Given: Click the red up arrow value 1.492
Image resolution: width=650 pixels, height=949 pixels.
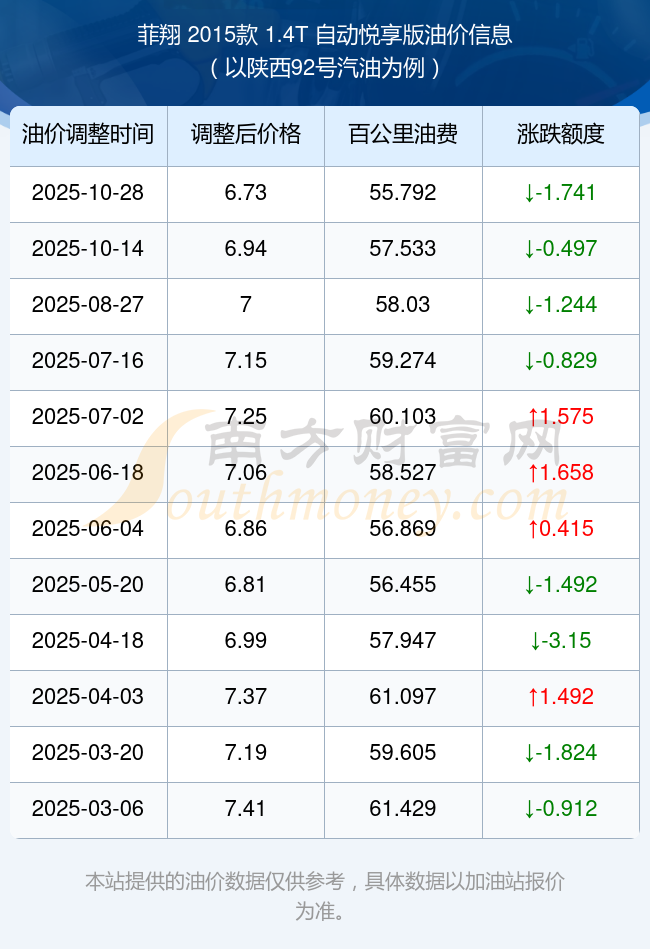Looking at the screenshot, I should click(560, 696).
